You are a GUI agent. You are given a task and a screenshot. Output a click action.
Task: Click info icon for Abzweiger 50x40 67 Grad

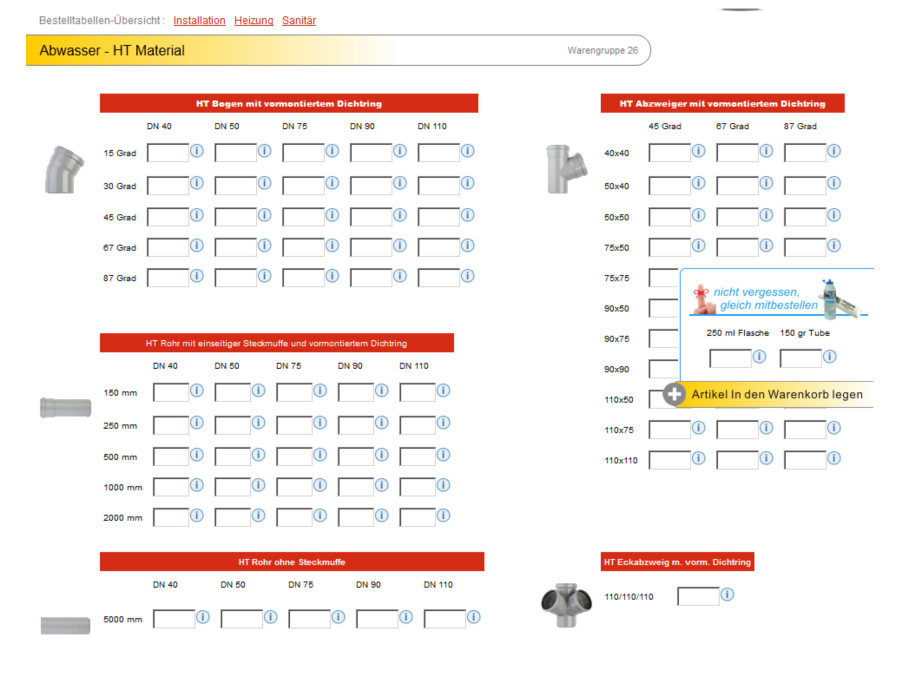pyautogui.click(x=767, y=183)
